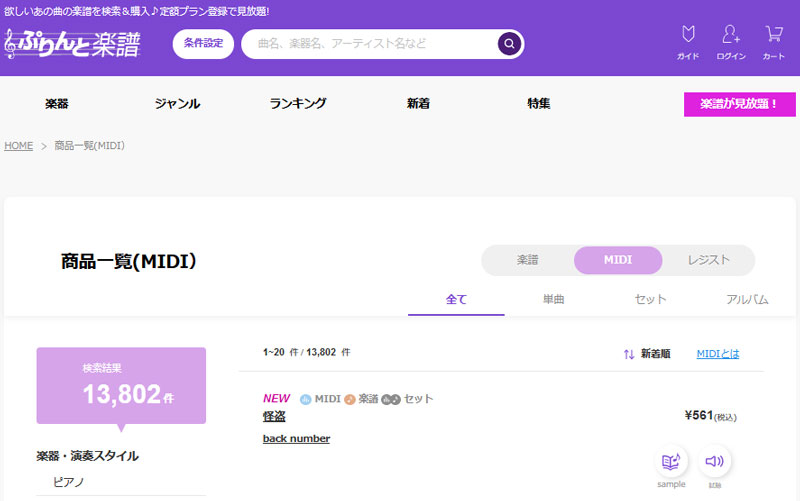800x501 pixels.
Task: Open the 楽器 navigation menu
Action: [x=57, y=104]
